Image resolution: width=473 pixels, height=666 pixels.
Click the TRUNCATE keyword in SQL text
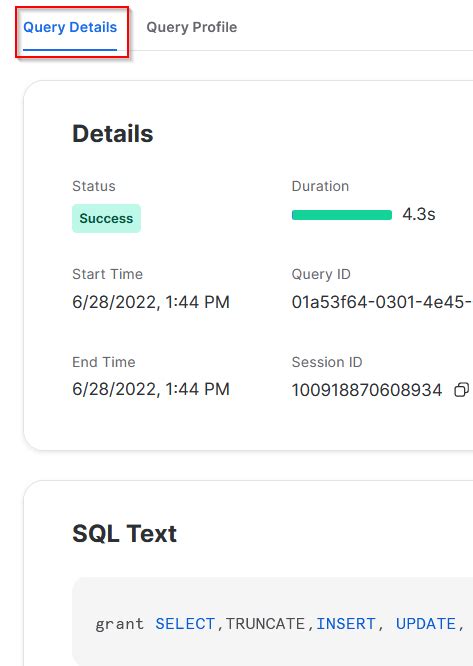[265, 624]
